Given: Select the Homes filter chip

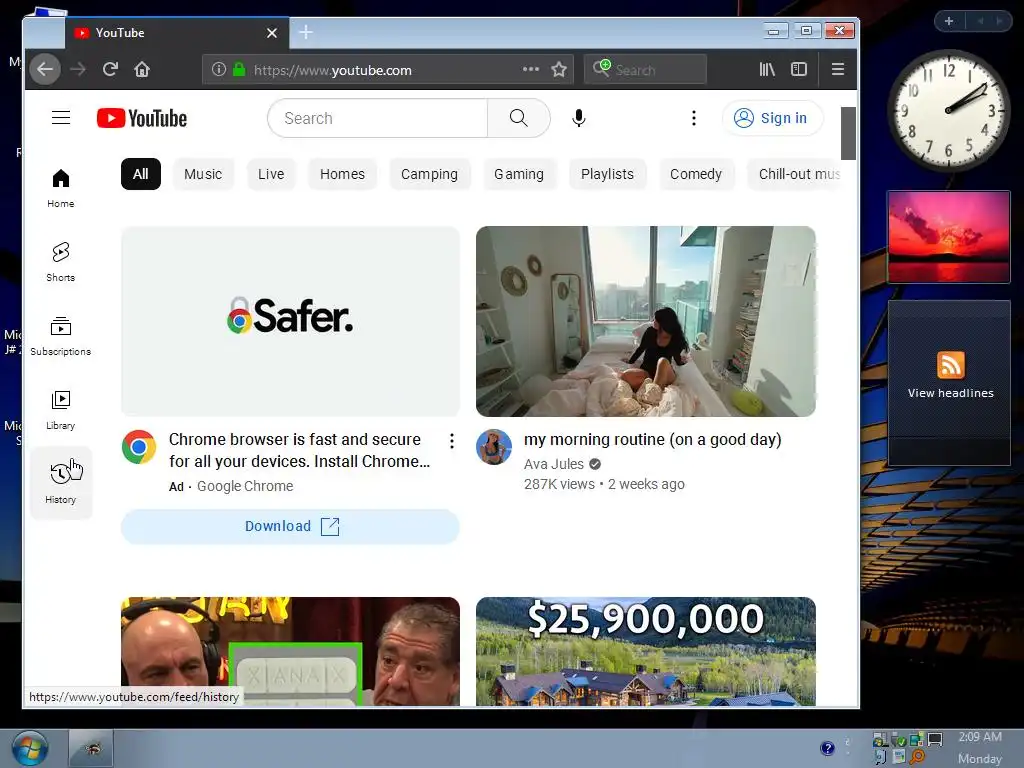Looking at the screenshot, I should tap(342, 174).
